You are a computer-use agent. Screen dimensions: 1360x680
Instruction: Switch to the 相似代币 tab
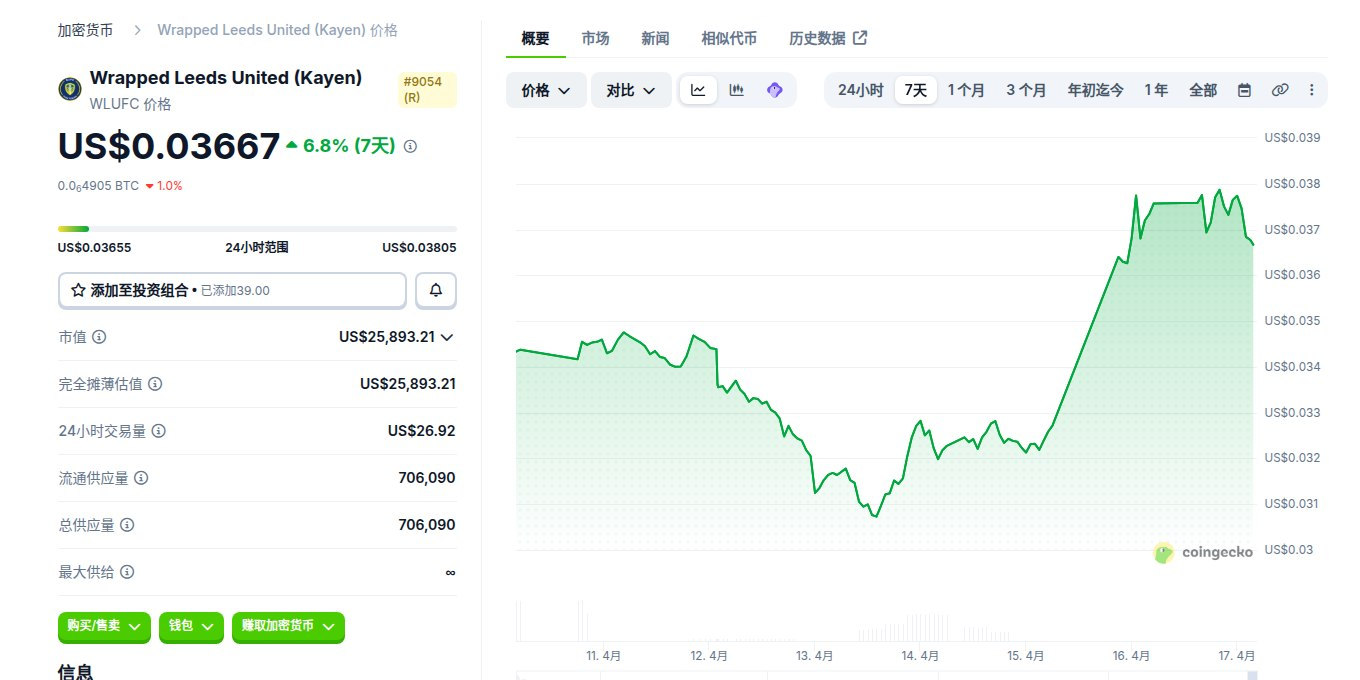(729, 38)
